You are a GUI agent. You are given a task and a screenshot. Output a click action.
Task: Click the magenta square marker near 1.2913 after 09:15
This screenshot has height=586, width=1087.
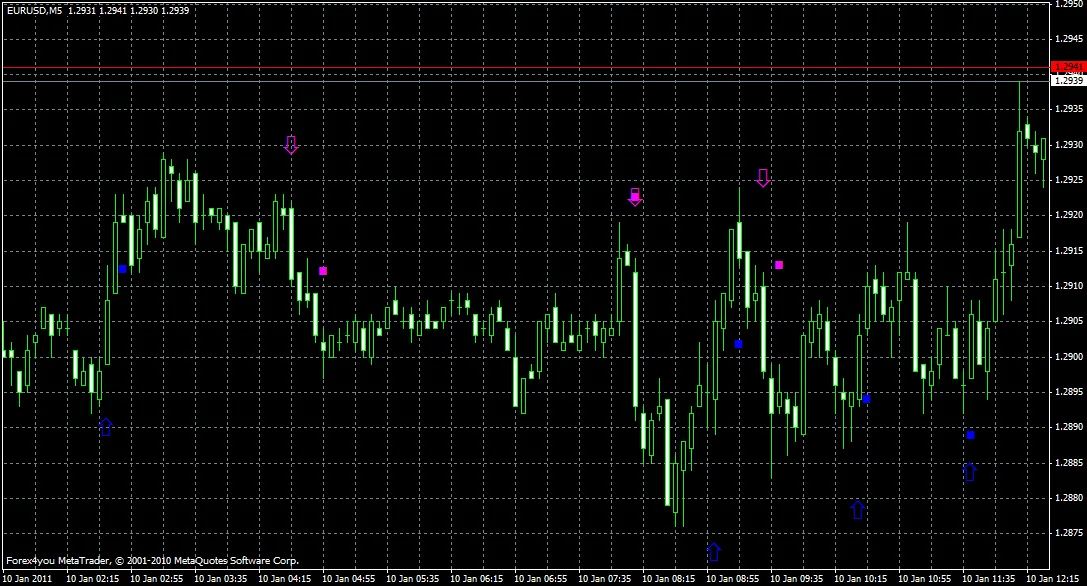coord(779,265)
